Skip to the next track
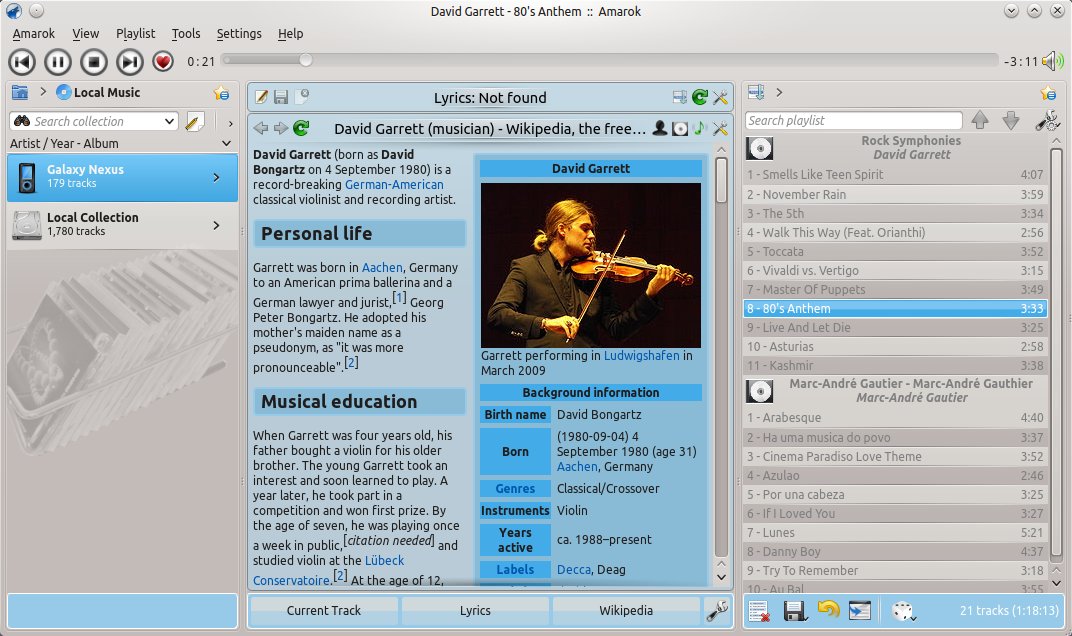 click(x=130, y=62)
